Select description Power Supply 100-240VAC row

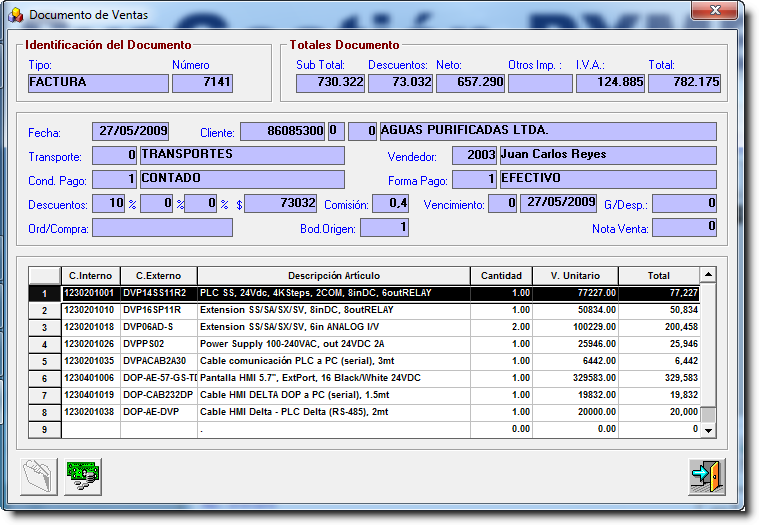pyautogui.click(x=334, y=344)
